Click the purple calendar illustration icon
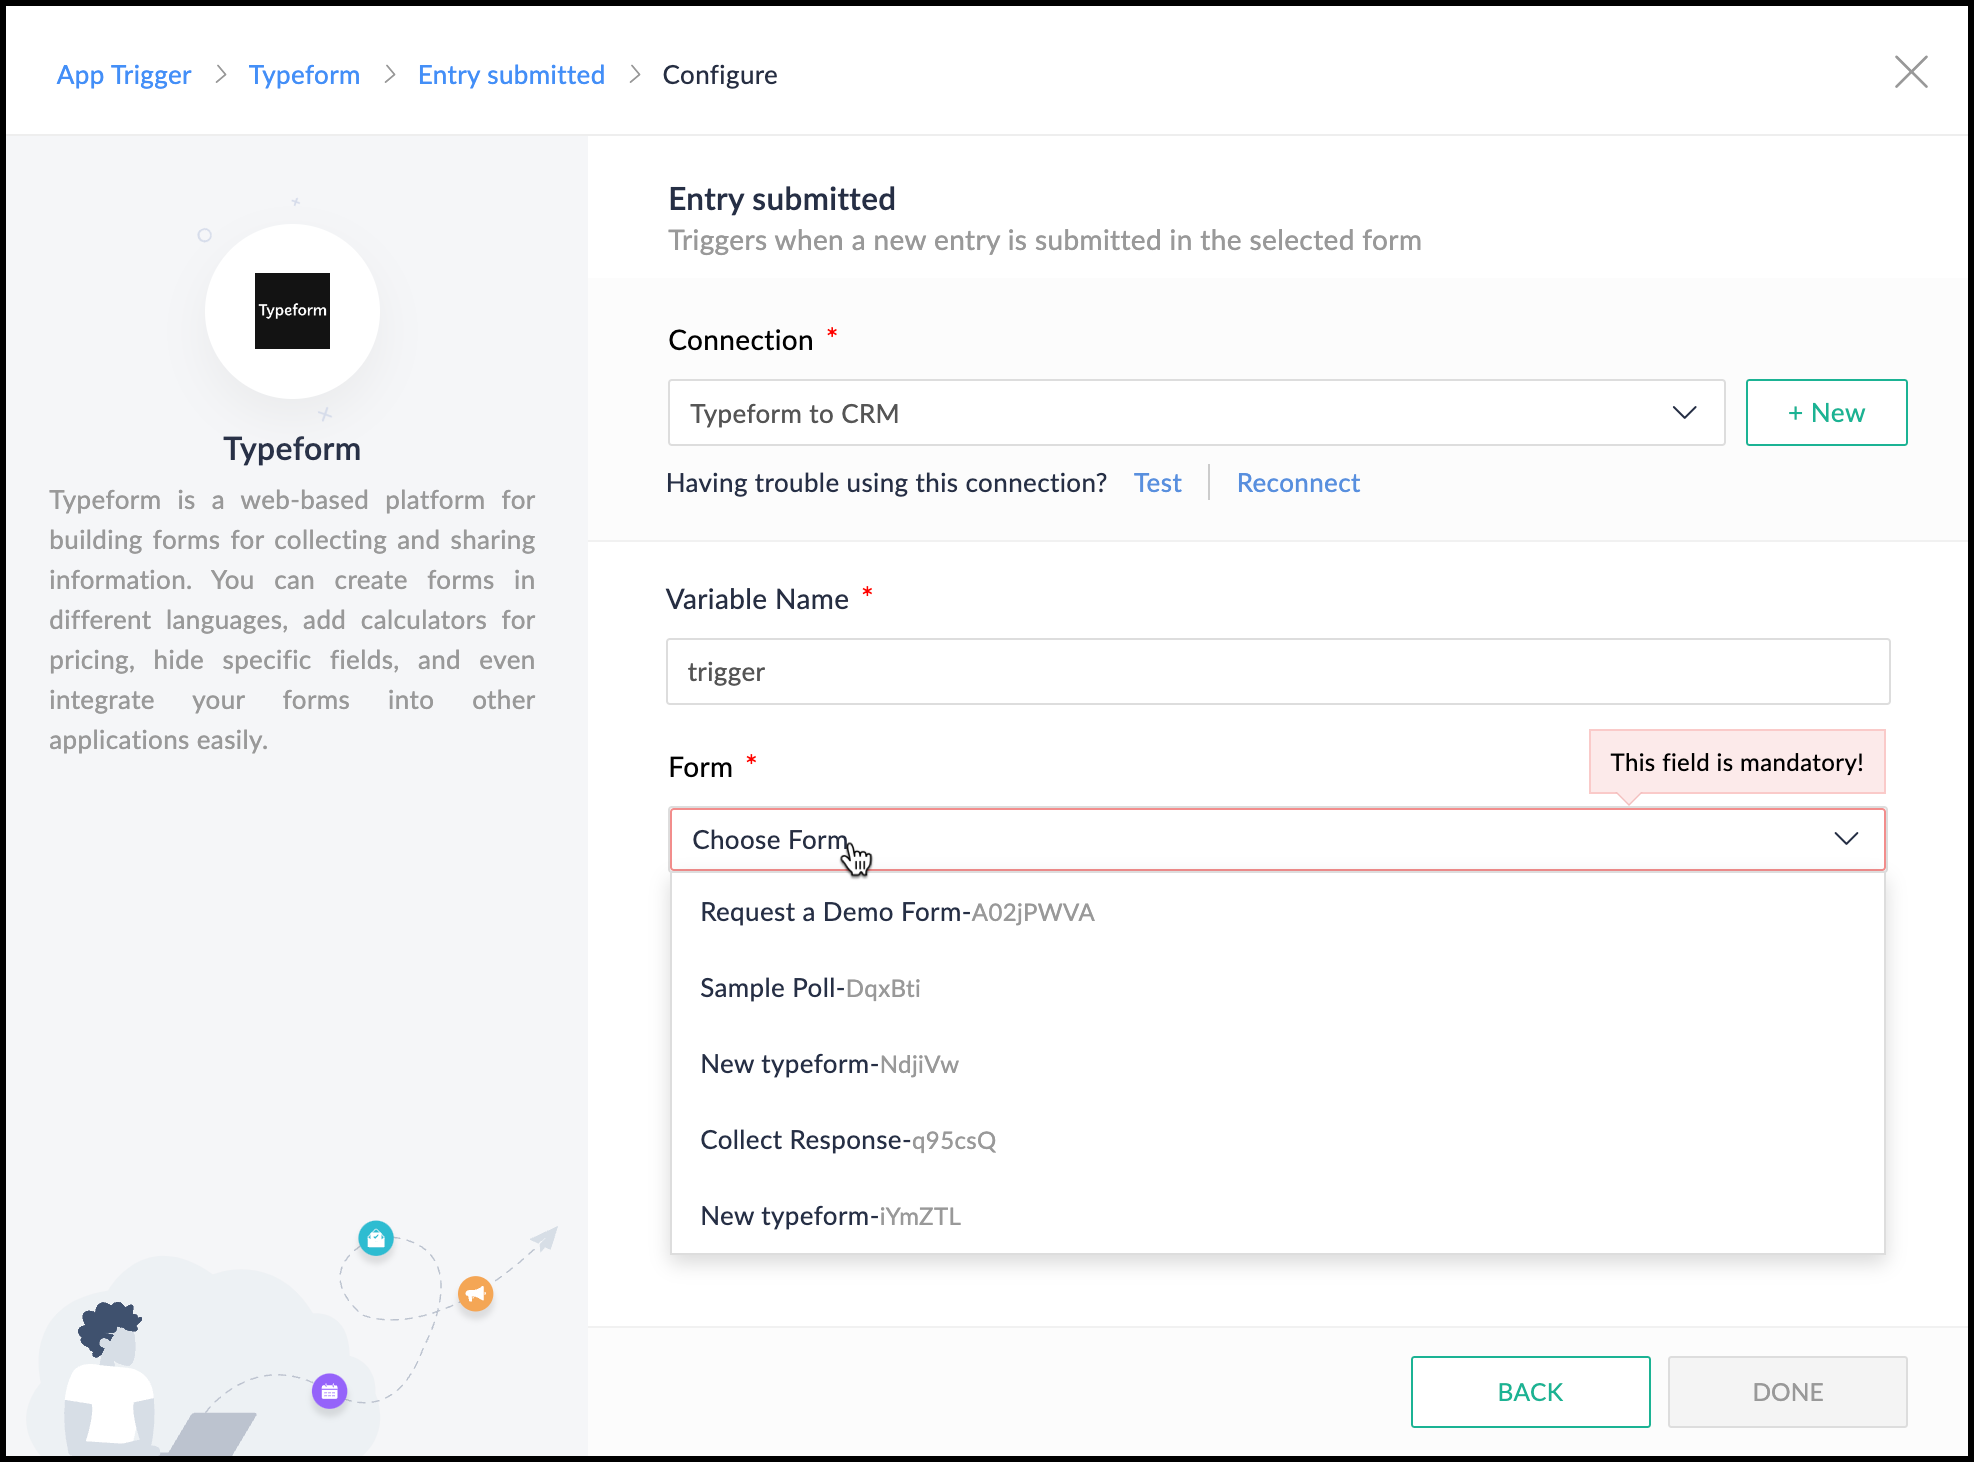 pyautogui.click(x=330, y=1391)
